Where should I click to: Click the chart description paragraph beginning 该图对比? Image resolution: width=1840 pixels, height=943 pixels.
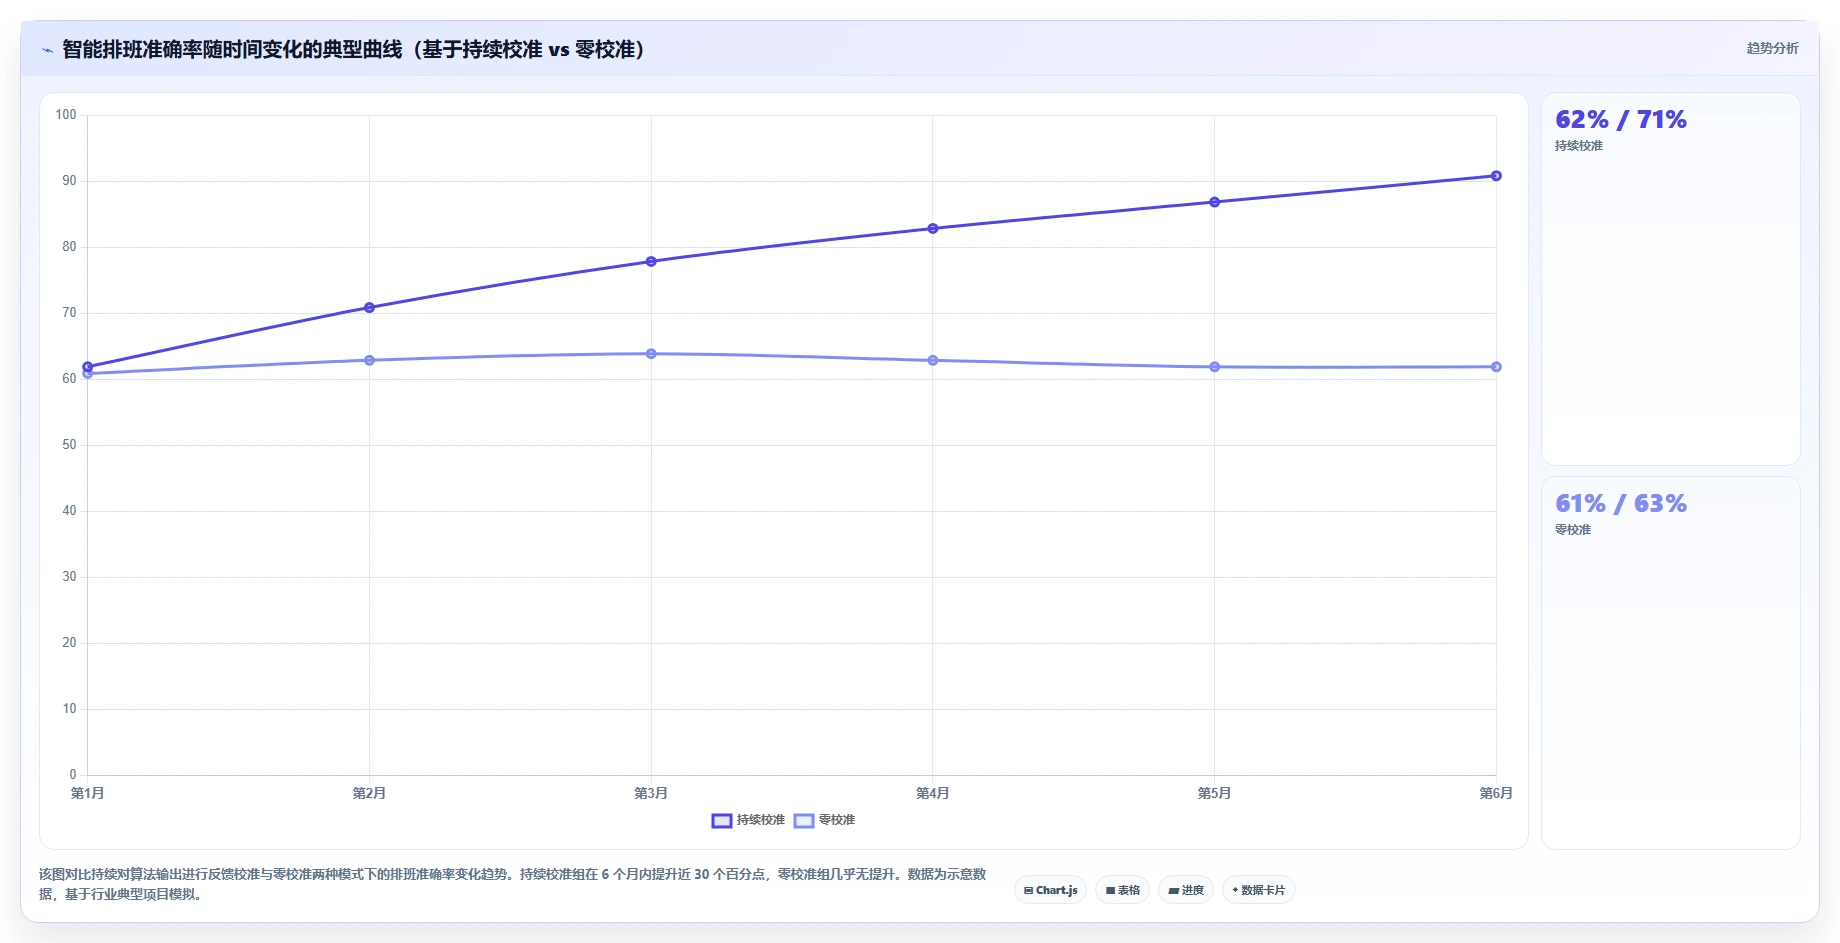click(x=513, y=884)
